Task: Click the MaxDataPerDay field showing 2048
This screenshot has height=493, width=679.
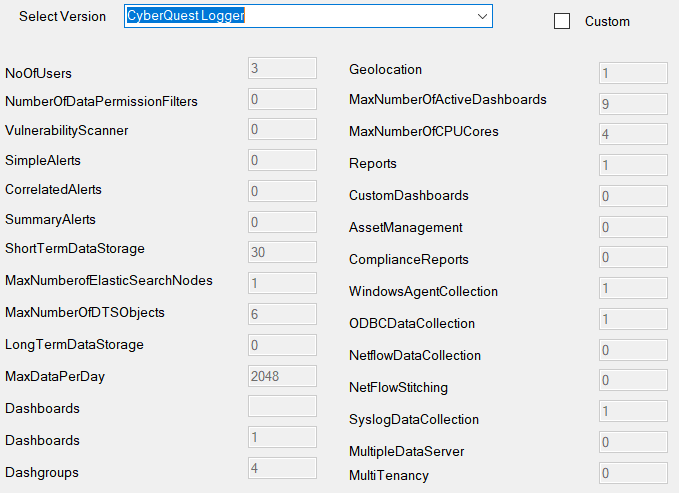Action: 282,376
